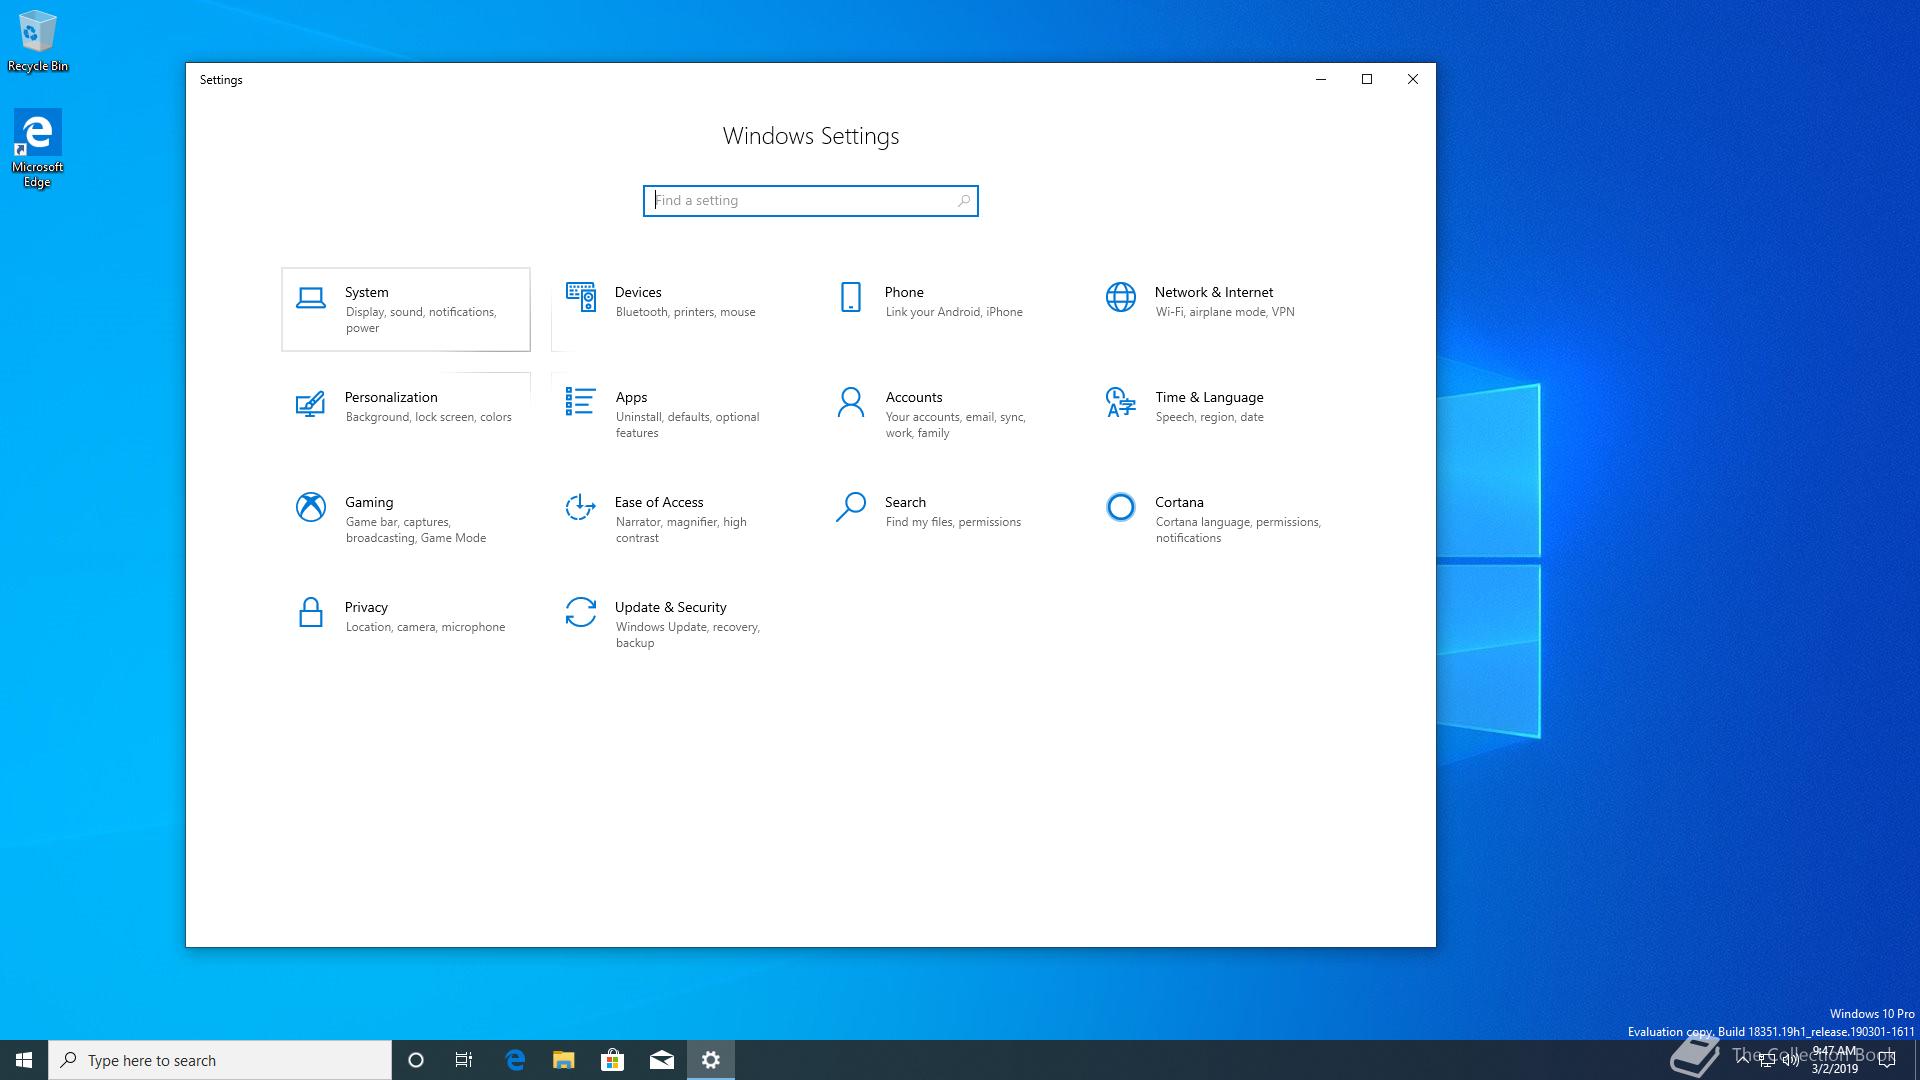Click the Find a setting search field
Screen dimensions: 1920x1080
click(x=811, y=201)
